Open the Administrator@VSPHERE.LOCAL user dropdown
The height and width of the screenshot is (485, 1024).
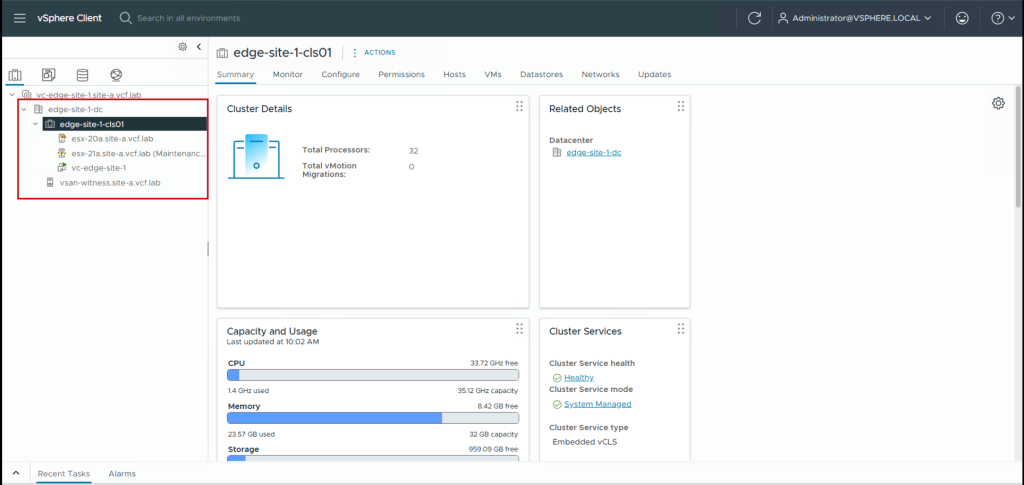point(854,18)
